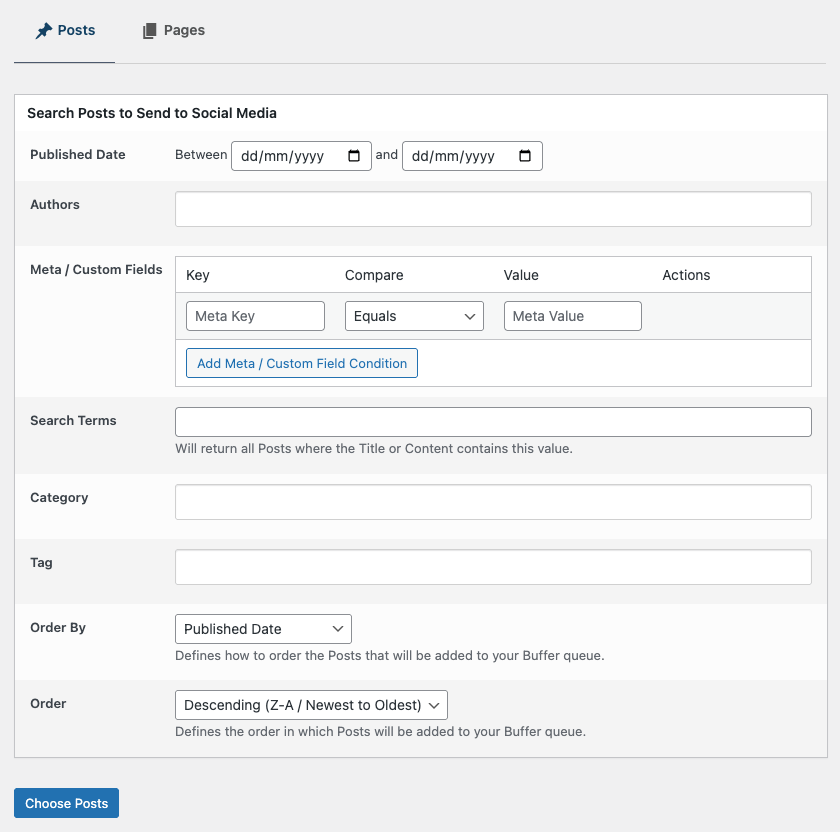The image size is (840, 832).
Task: Click the Posts pin icon
Action: [x=44, y=31]
